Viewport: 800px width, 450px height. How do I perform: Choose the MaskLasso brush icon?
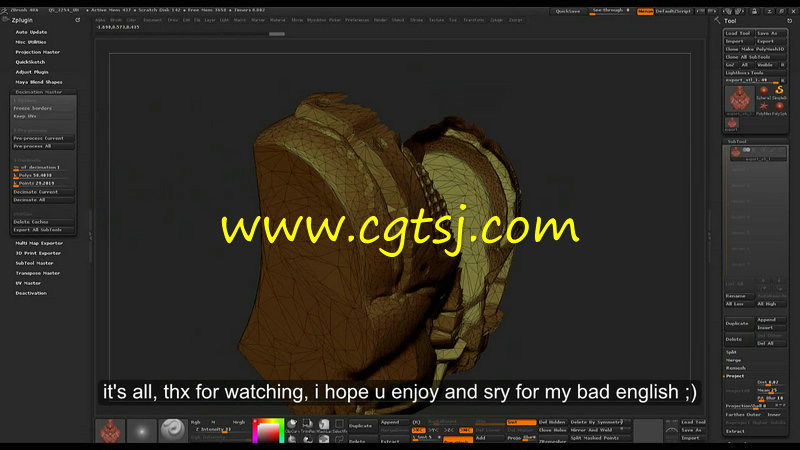(x=324, y=426)
